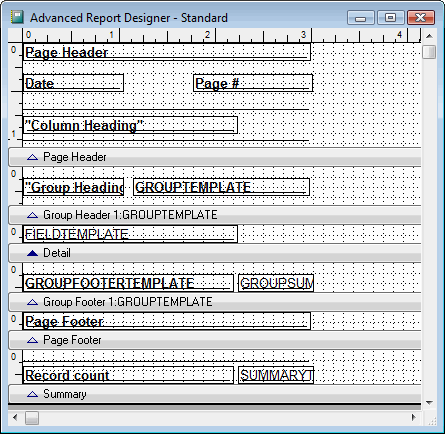Select the Page # field object
Screen dimensions: 445x434
253,83
